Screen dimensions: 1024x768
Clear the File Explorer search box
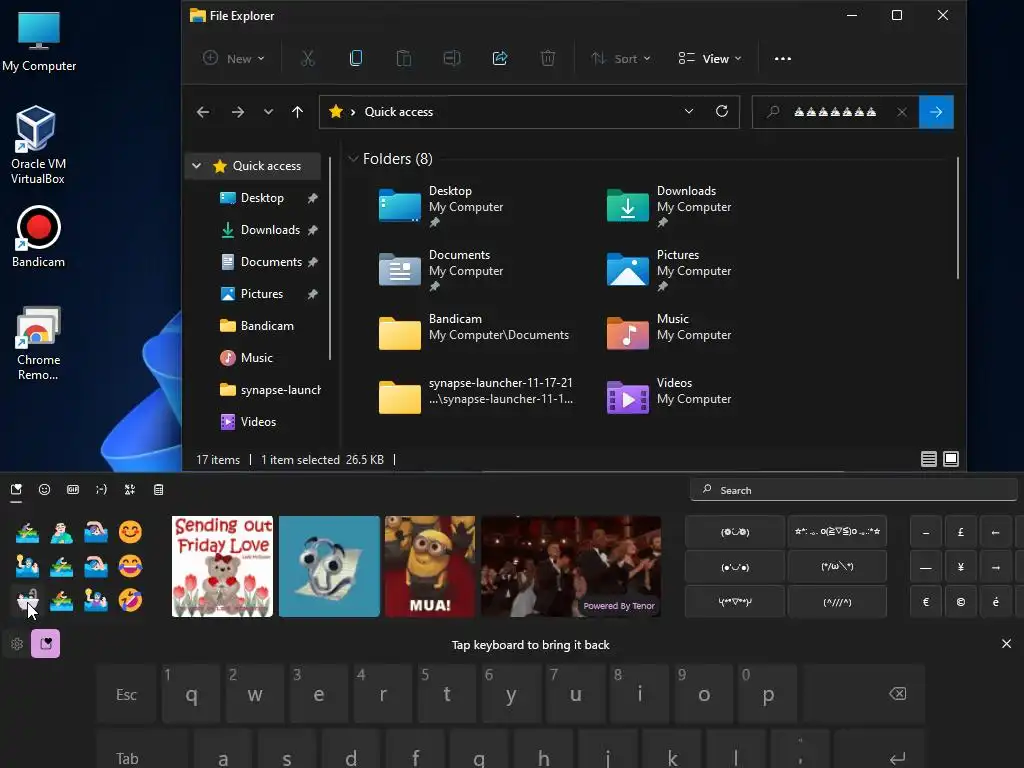point(902,112)
